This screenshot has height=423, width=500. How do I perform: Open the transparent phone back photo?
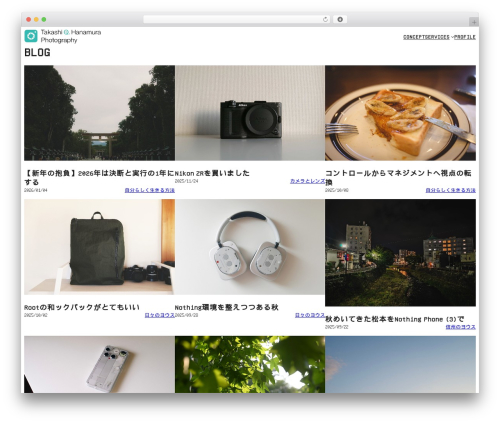[x=99, y=364]
